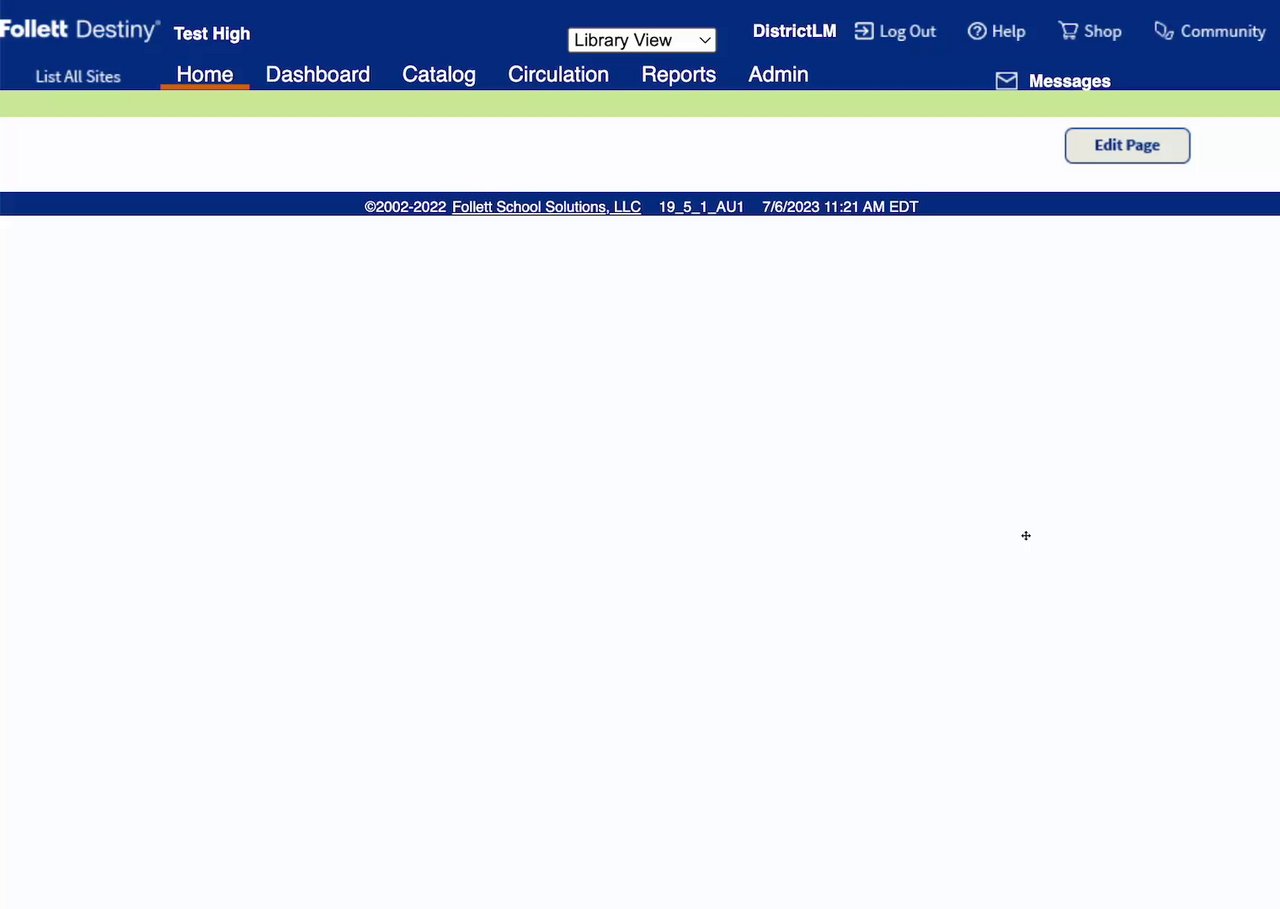Click the Help question mark icon
This screenshot has width=1280, height=909.
[977, 31]
